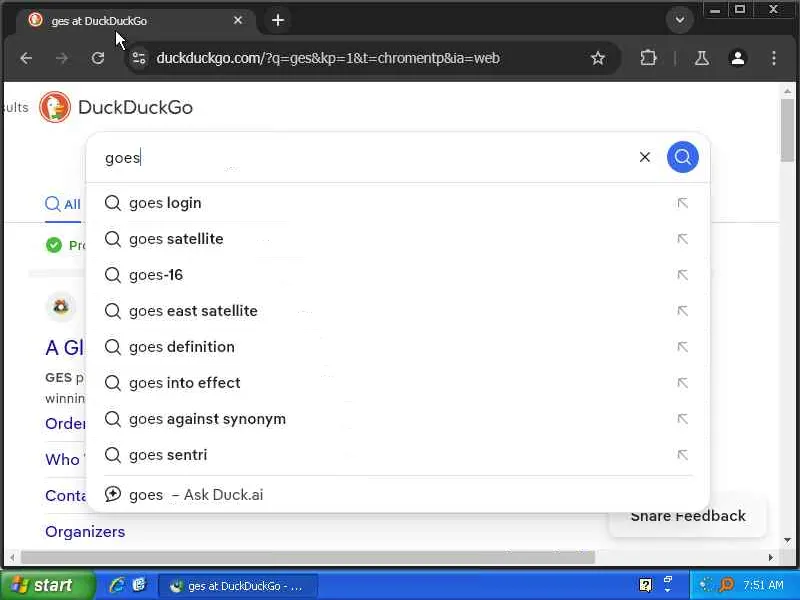Viewport: 800px width, 600px height.
Task: Open a new tab with plus button
Action: pos(278,20)
